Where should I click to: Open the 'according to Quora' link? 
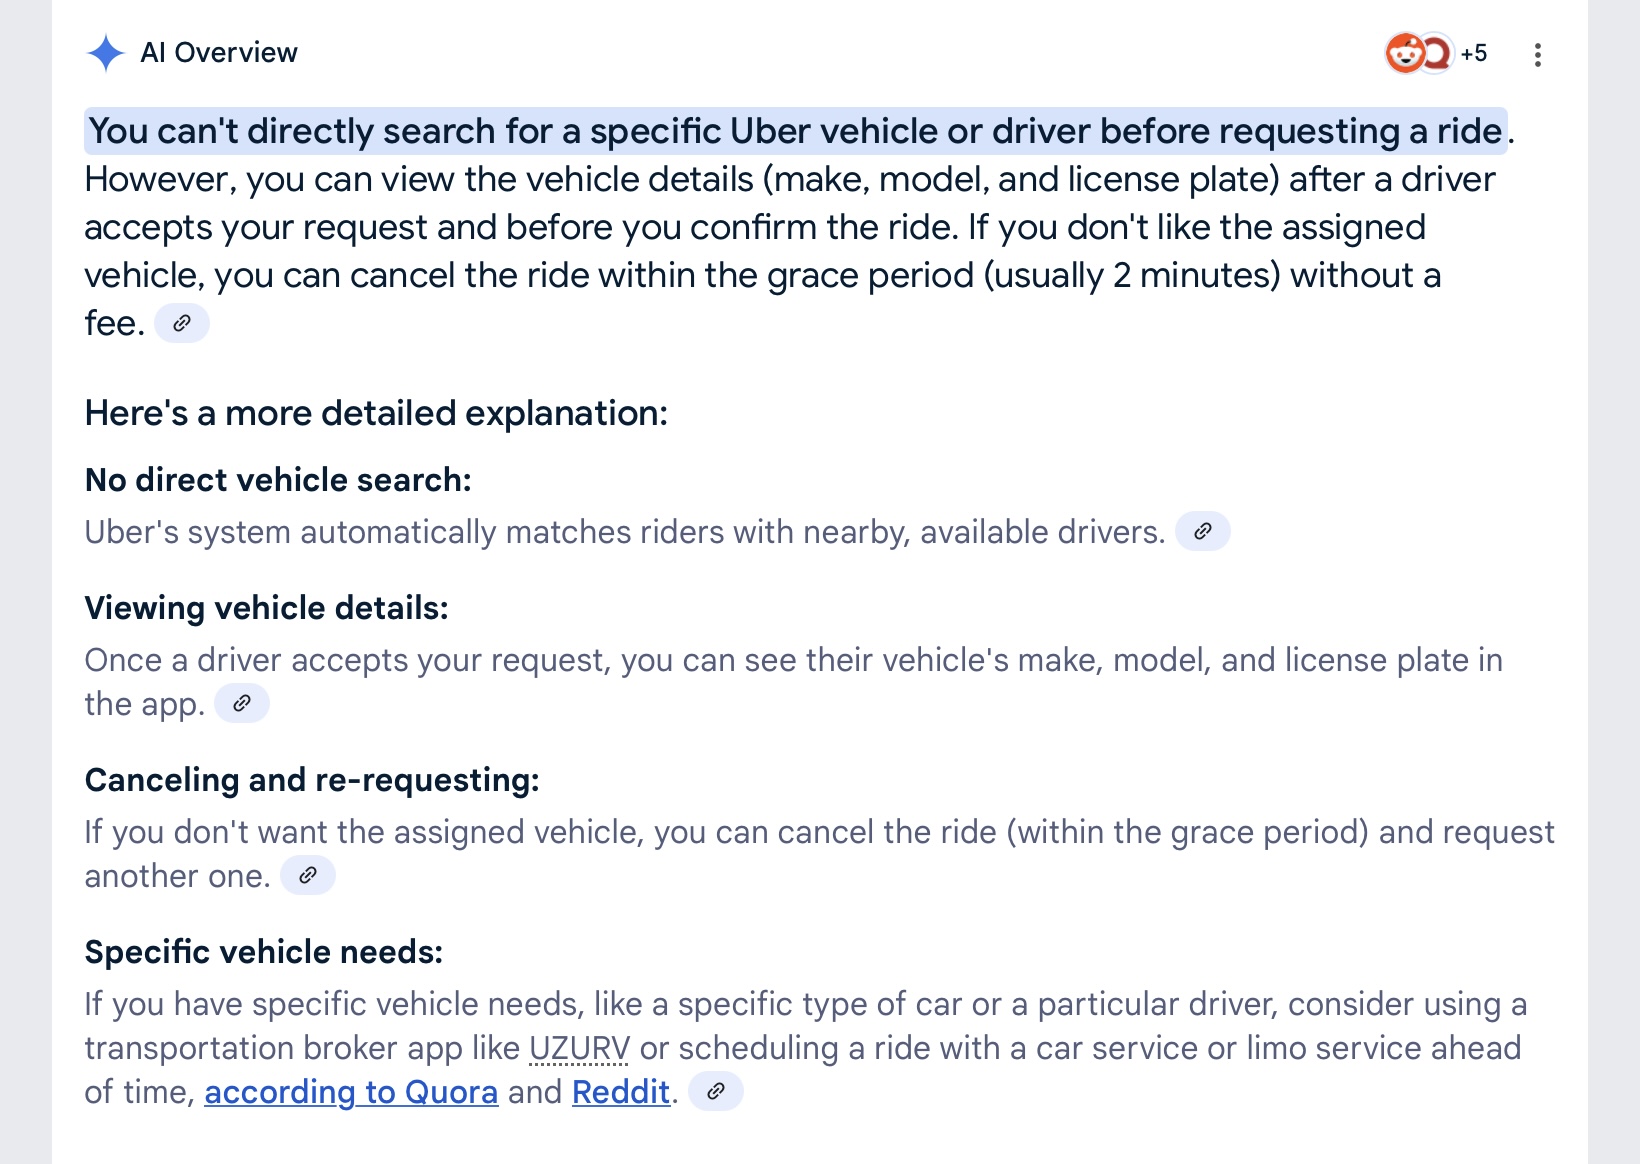coord(351,1092)
